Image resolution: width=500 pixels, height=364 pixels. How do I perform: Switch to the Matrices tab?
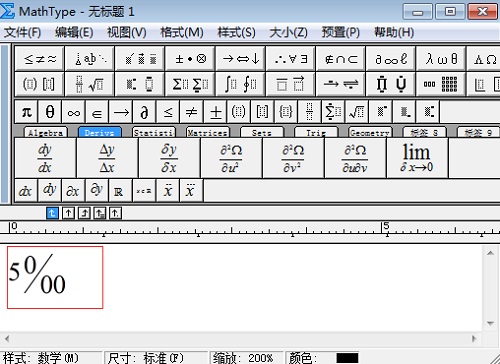[208, 132]
